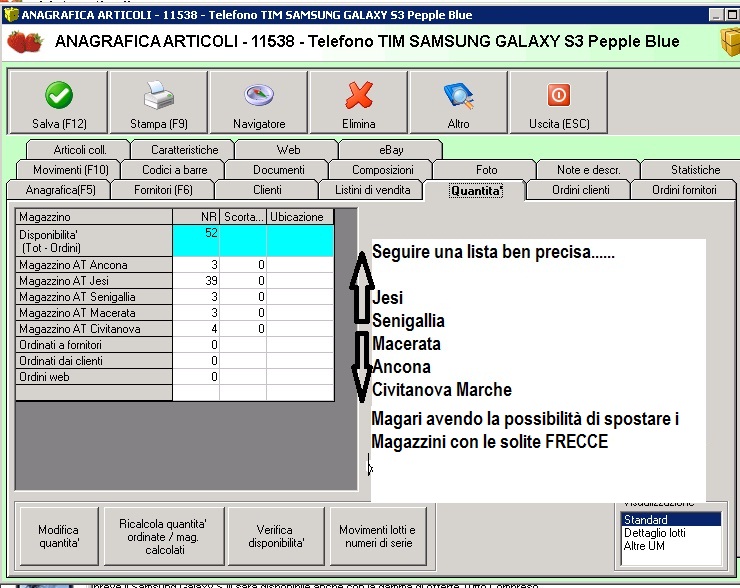Click Ricalcola quantita' ordinate button
Screen dimensions: 740x588
(x=163, y=536)
